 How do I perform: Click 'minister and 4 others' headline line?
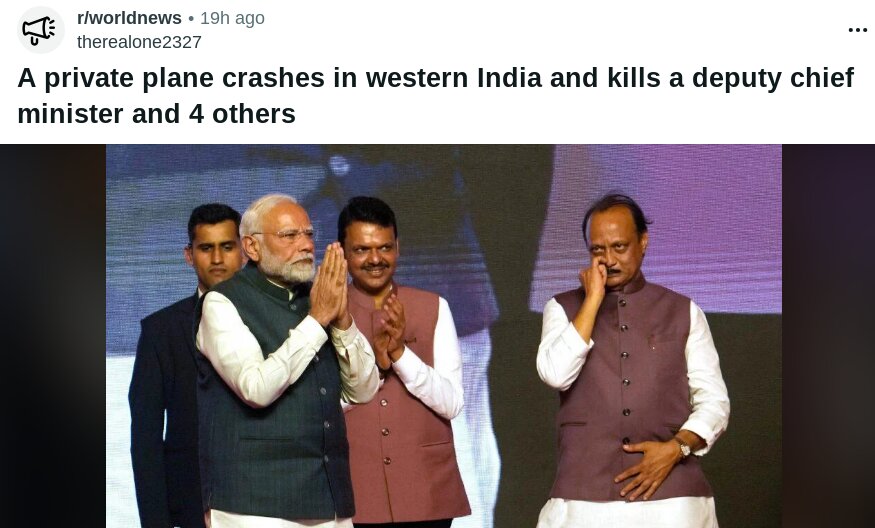point(156,114)
